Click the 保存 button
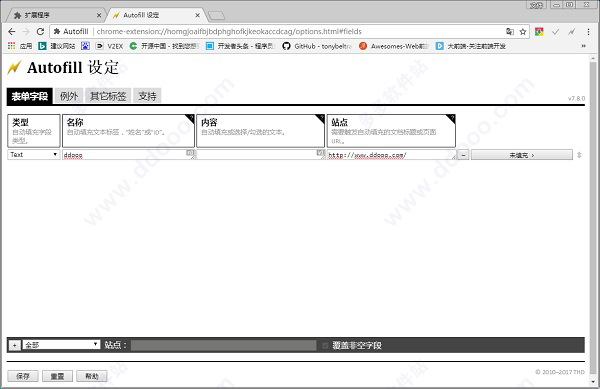This screenshot has width=600, height=389. pyautogui.click(x=23, y=376)
